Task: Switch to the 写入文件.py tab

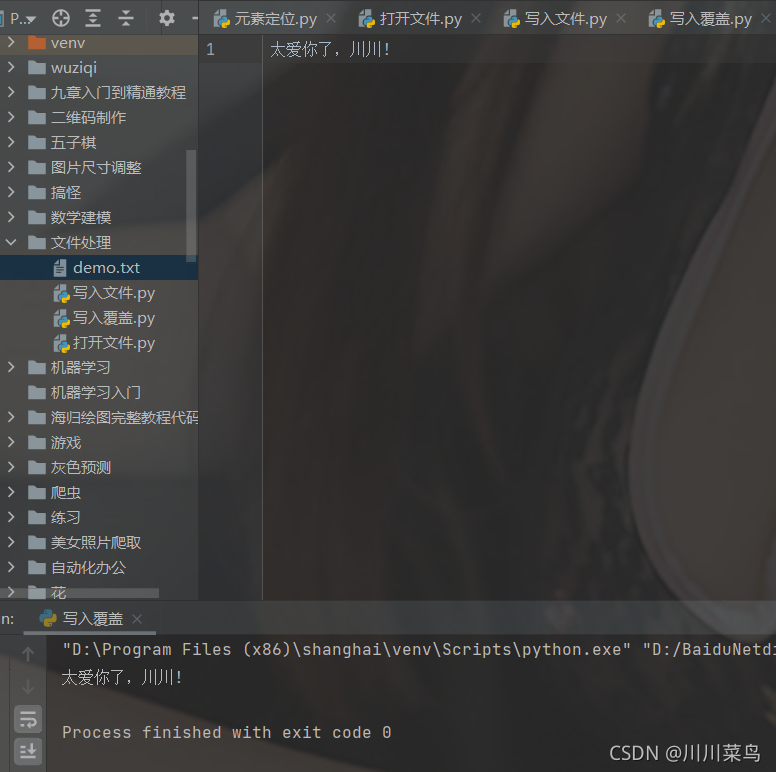Action: [555, 19]
